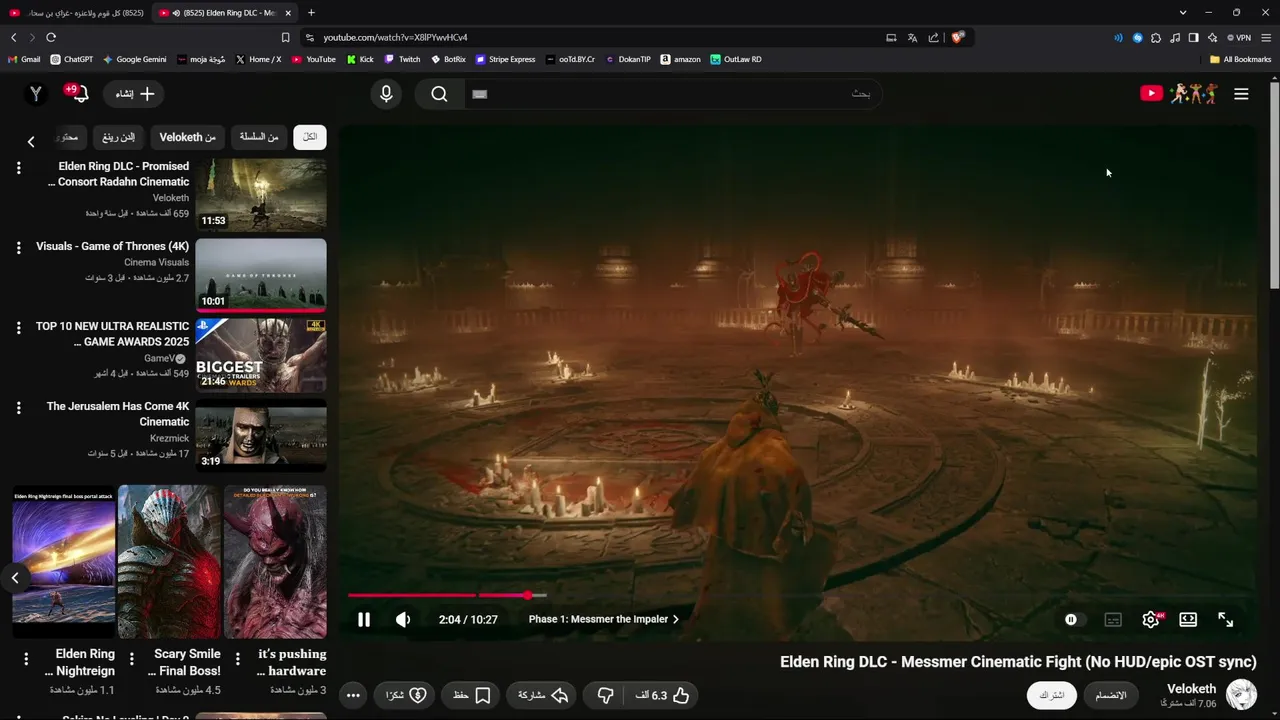Share the video via مشاركة button
This screenshot has height=720, width=1280.
click(x=543, y=695)
